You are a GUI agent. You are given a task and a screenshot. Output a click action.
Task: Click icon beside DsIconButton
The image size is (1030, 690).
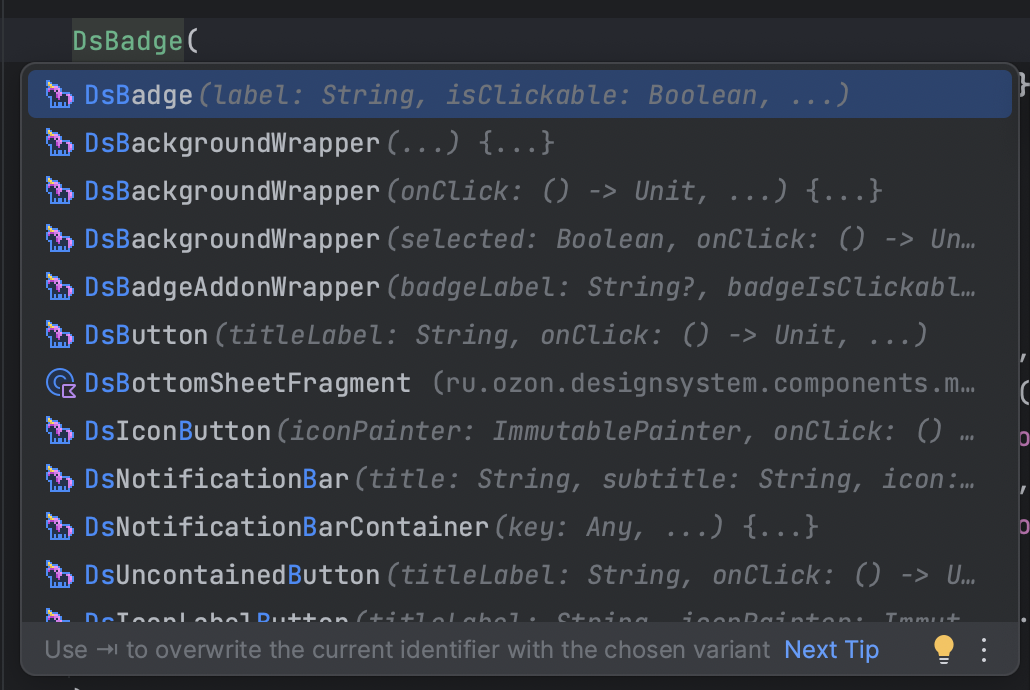tap(59, 430)
